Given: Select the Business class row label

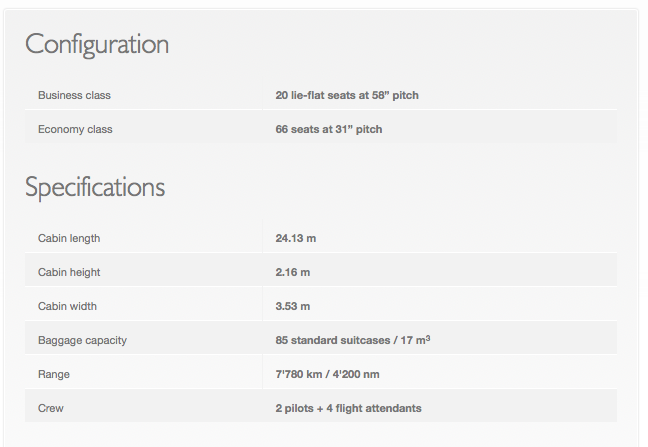Looking at the screenshot, I should point(74,95).
